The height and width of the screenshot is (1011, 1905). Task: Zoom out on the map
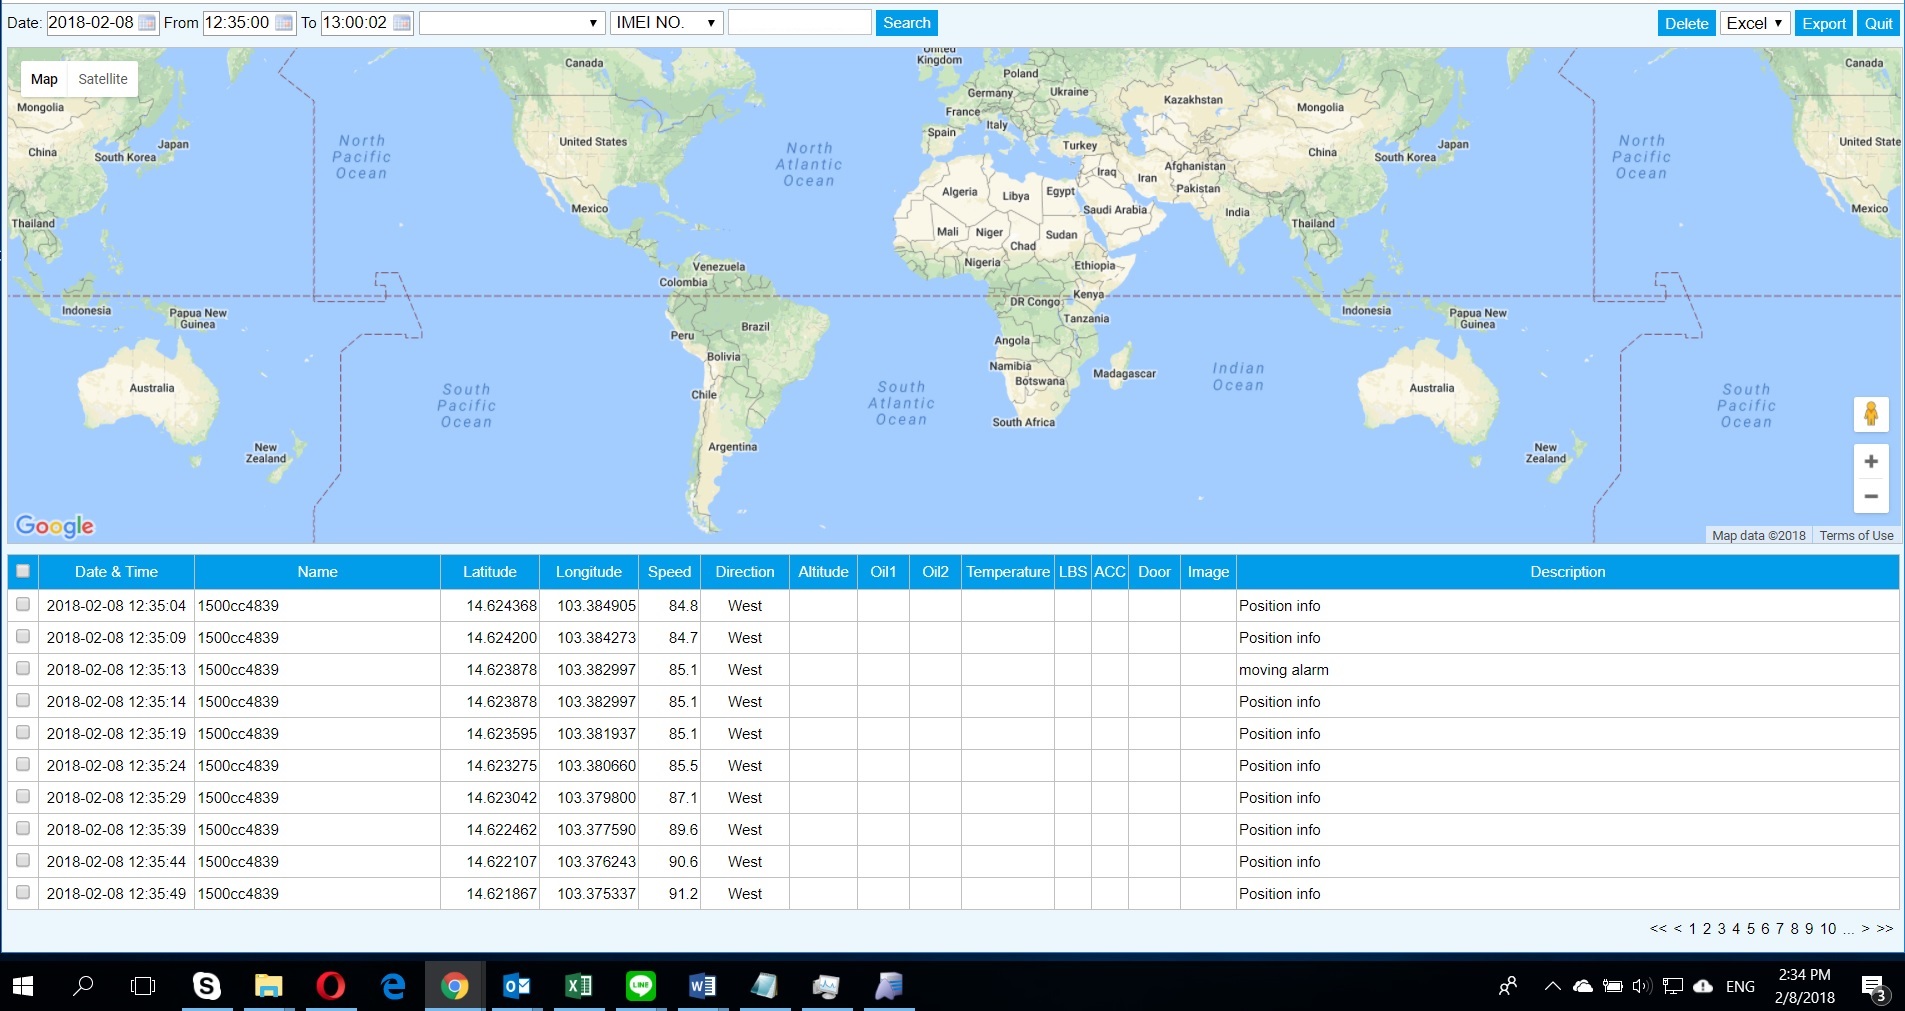[x=1871, y=496]
